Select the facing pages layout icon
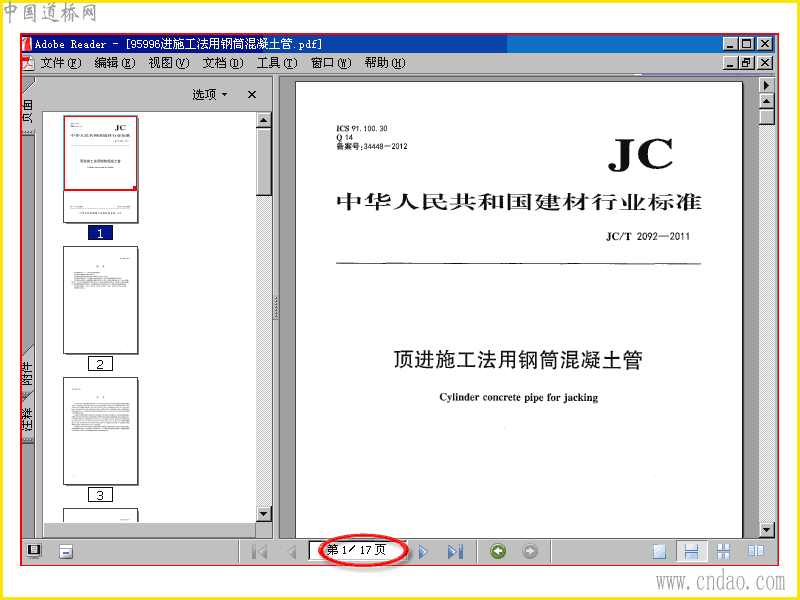The image size is (800, 600). pyautogui.click(x=756, y=552)
